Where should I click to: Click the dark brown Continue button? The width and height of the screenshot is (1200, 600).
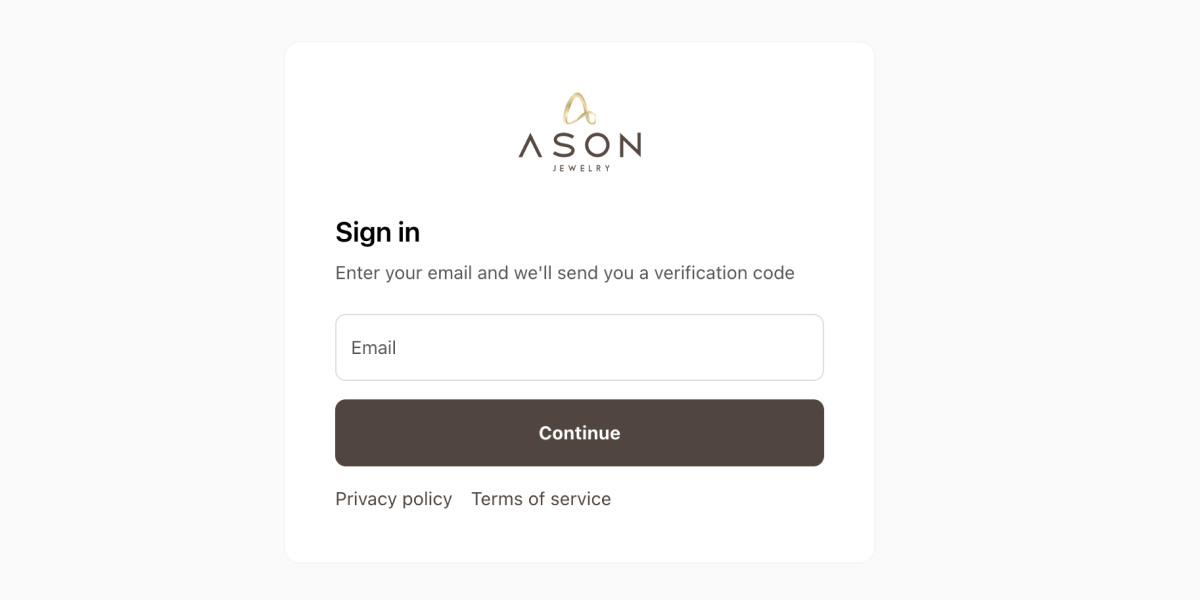click(579, 433)
